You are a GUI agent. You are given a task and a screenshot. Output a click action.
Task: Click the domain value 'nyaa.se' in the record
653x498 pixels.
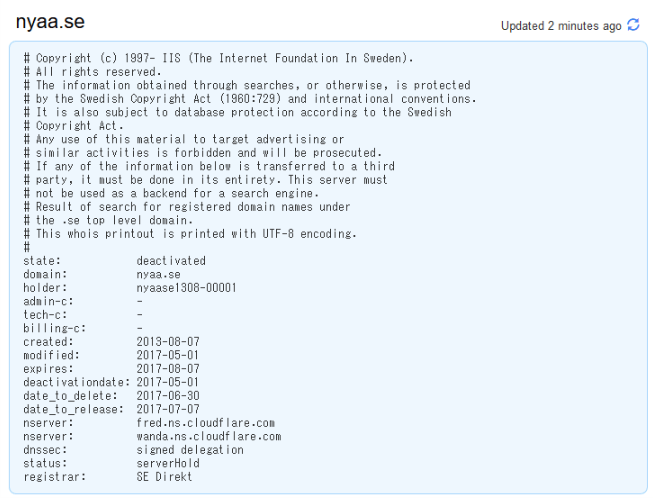point(157,273)
